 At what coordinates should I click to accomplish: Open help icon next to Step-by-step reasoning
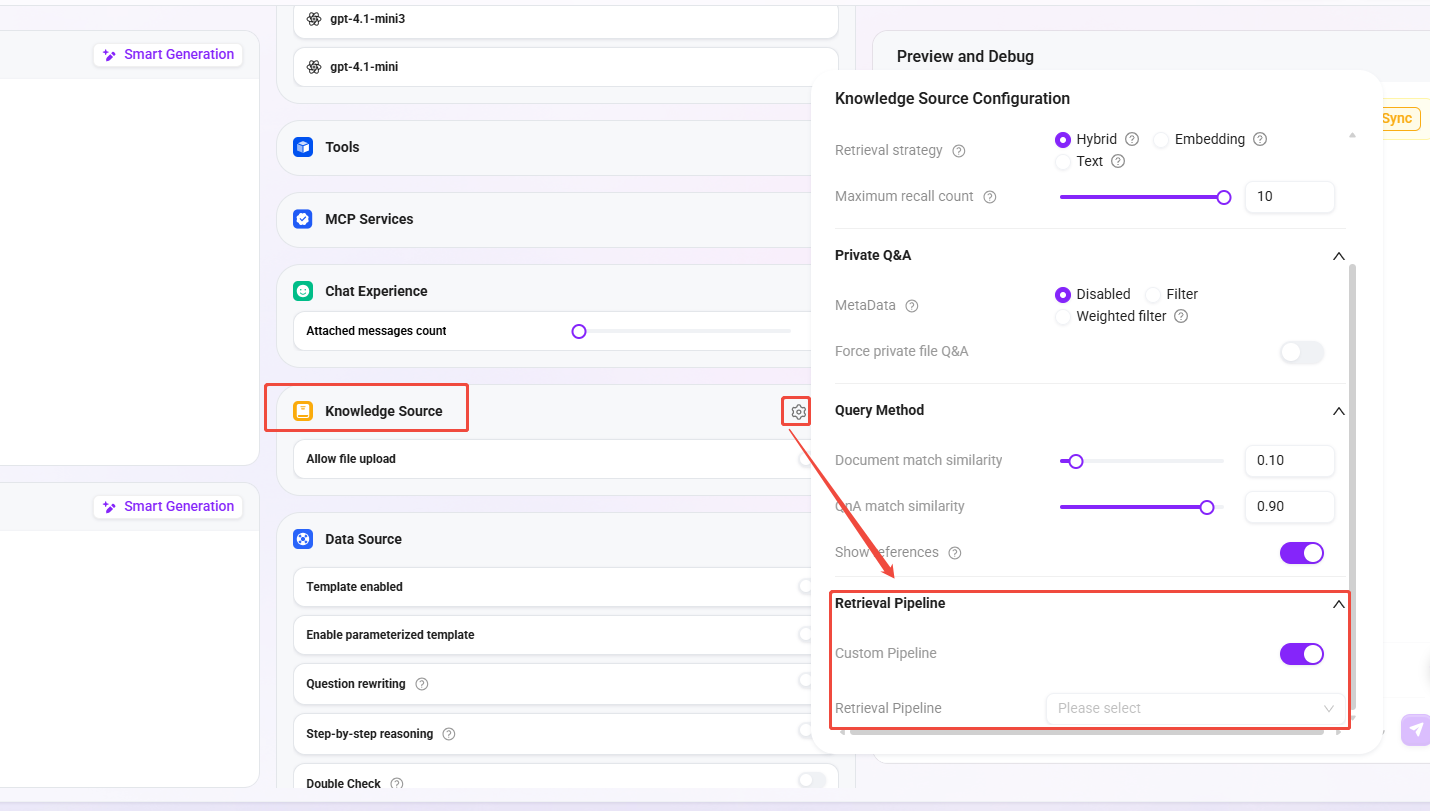click(449, 734)
